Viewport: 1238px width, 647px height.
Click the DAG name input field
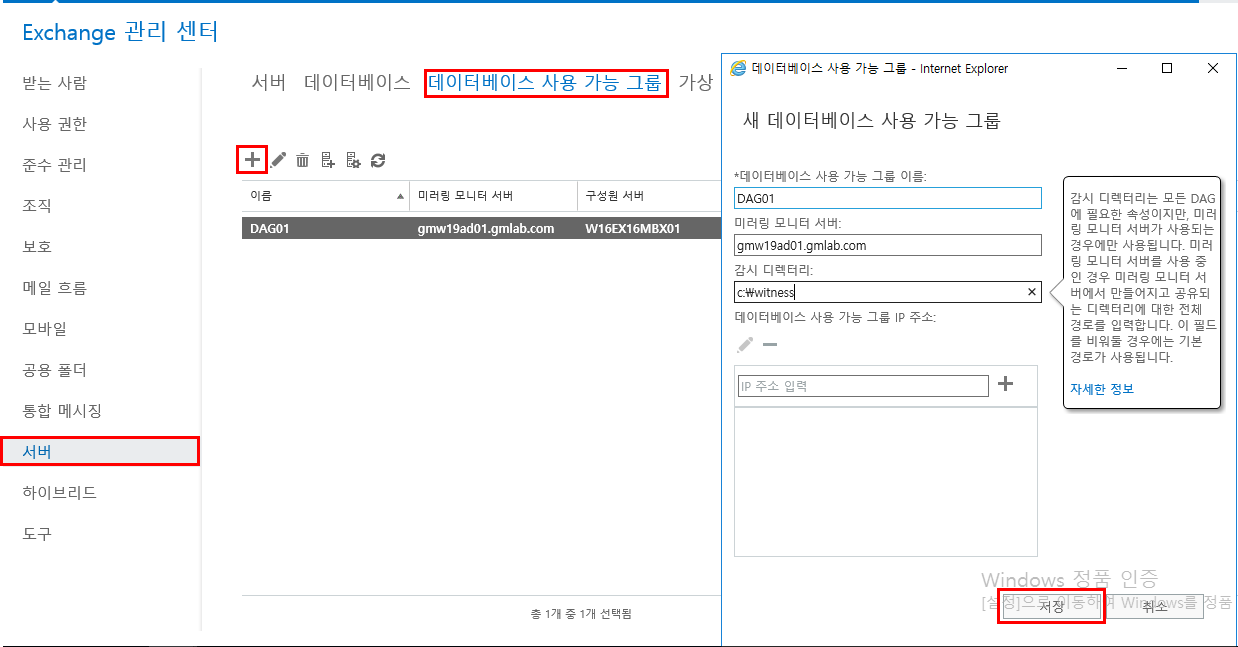click(x=888, y=198)
